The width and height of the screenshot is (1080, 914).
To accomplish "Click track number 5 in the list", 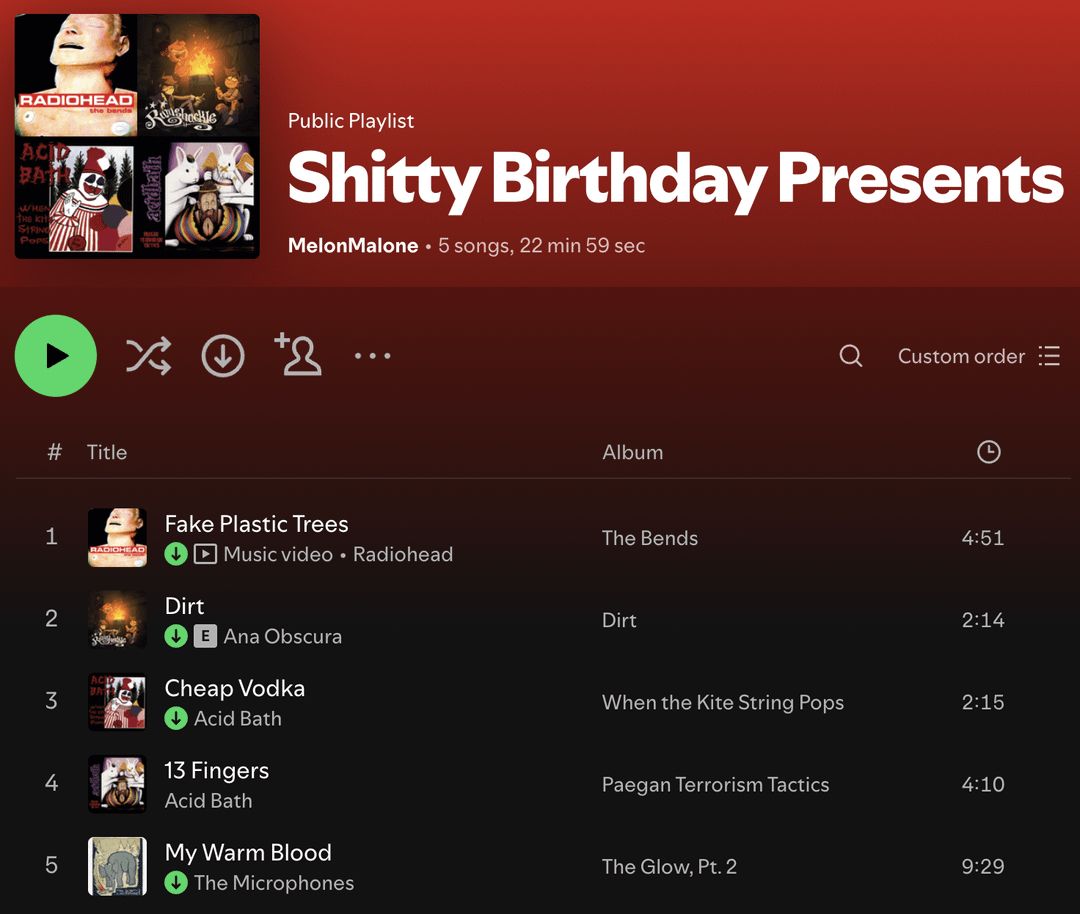I will 52,865.
